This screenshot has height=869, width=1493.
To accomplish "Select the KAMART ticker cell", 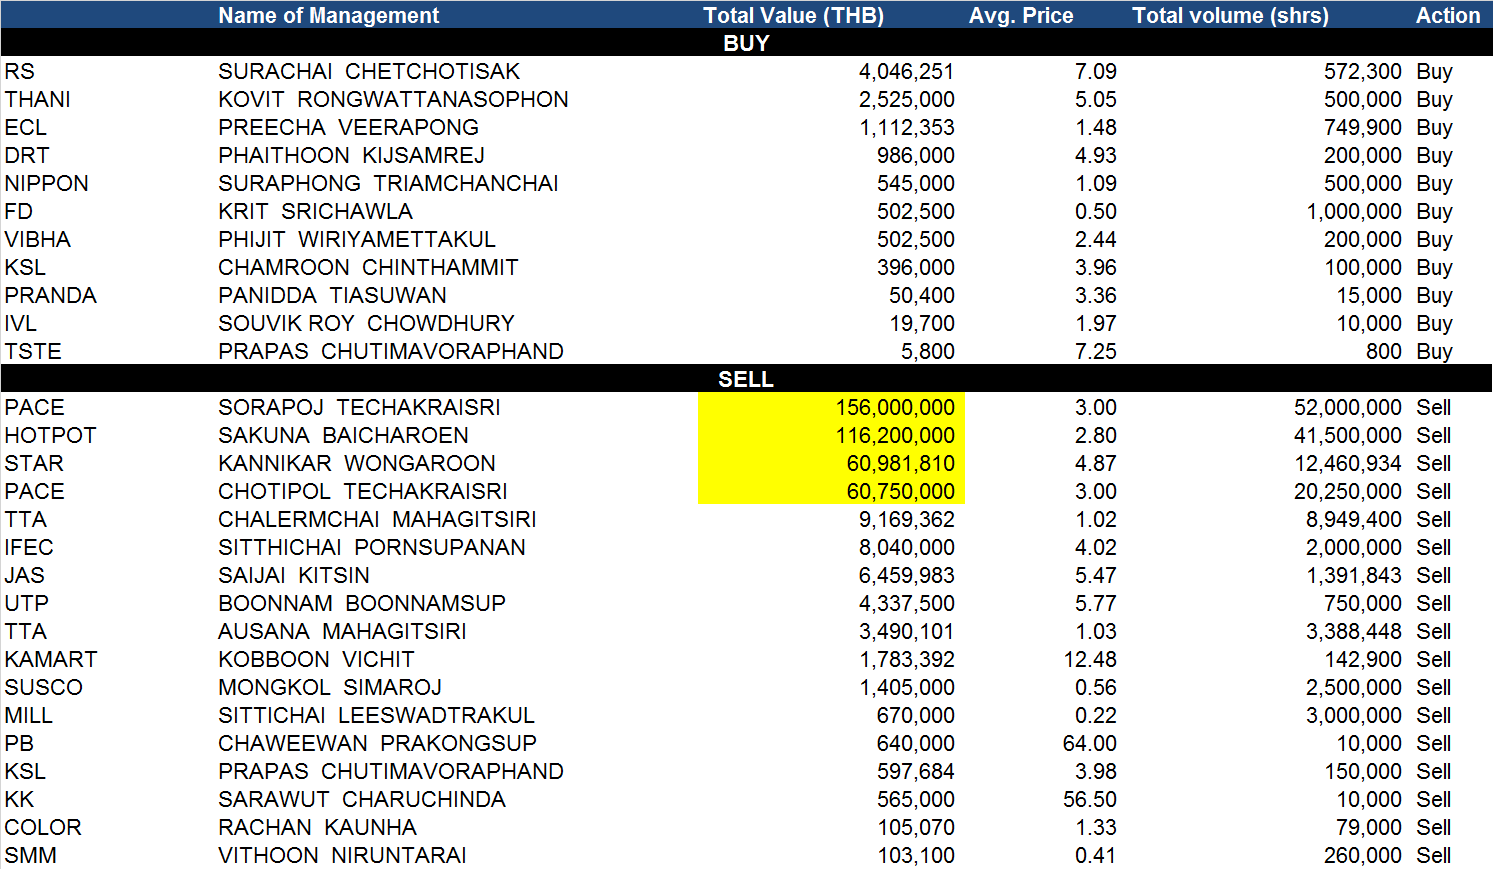I will click(x=51, y=659).
